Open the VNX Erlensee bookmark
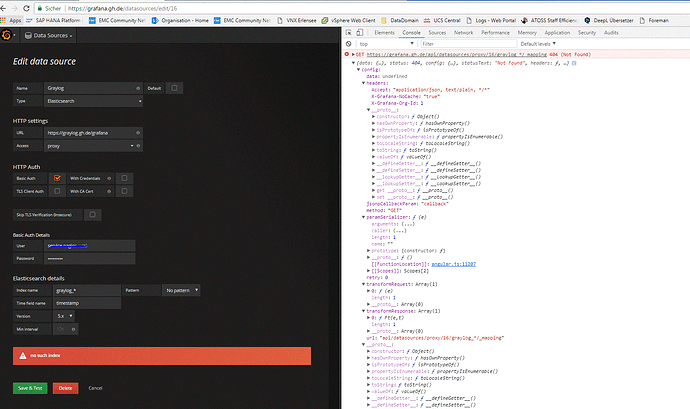Image resolution: width=690 pixels, height=409 pixels. pyautogui.click(x=297, y=20)
